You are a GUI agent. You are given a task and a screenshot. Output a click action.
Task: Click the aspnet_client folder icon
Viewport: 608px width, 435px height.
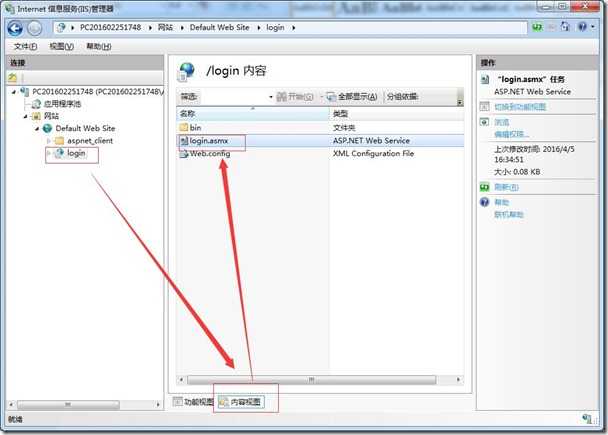coord(59,141)
